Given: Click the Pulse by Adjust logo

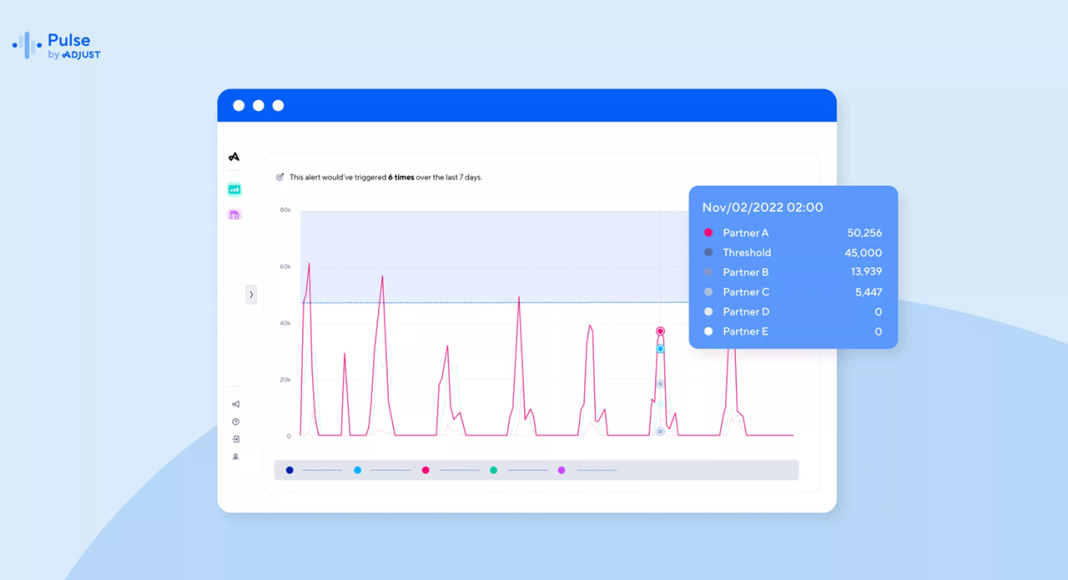Looking at the screenshot, I should [57, 46].
